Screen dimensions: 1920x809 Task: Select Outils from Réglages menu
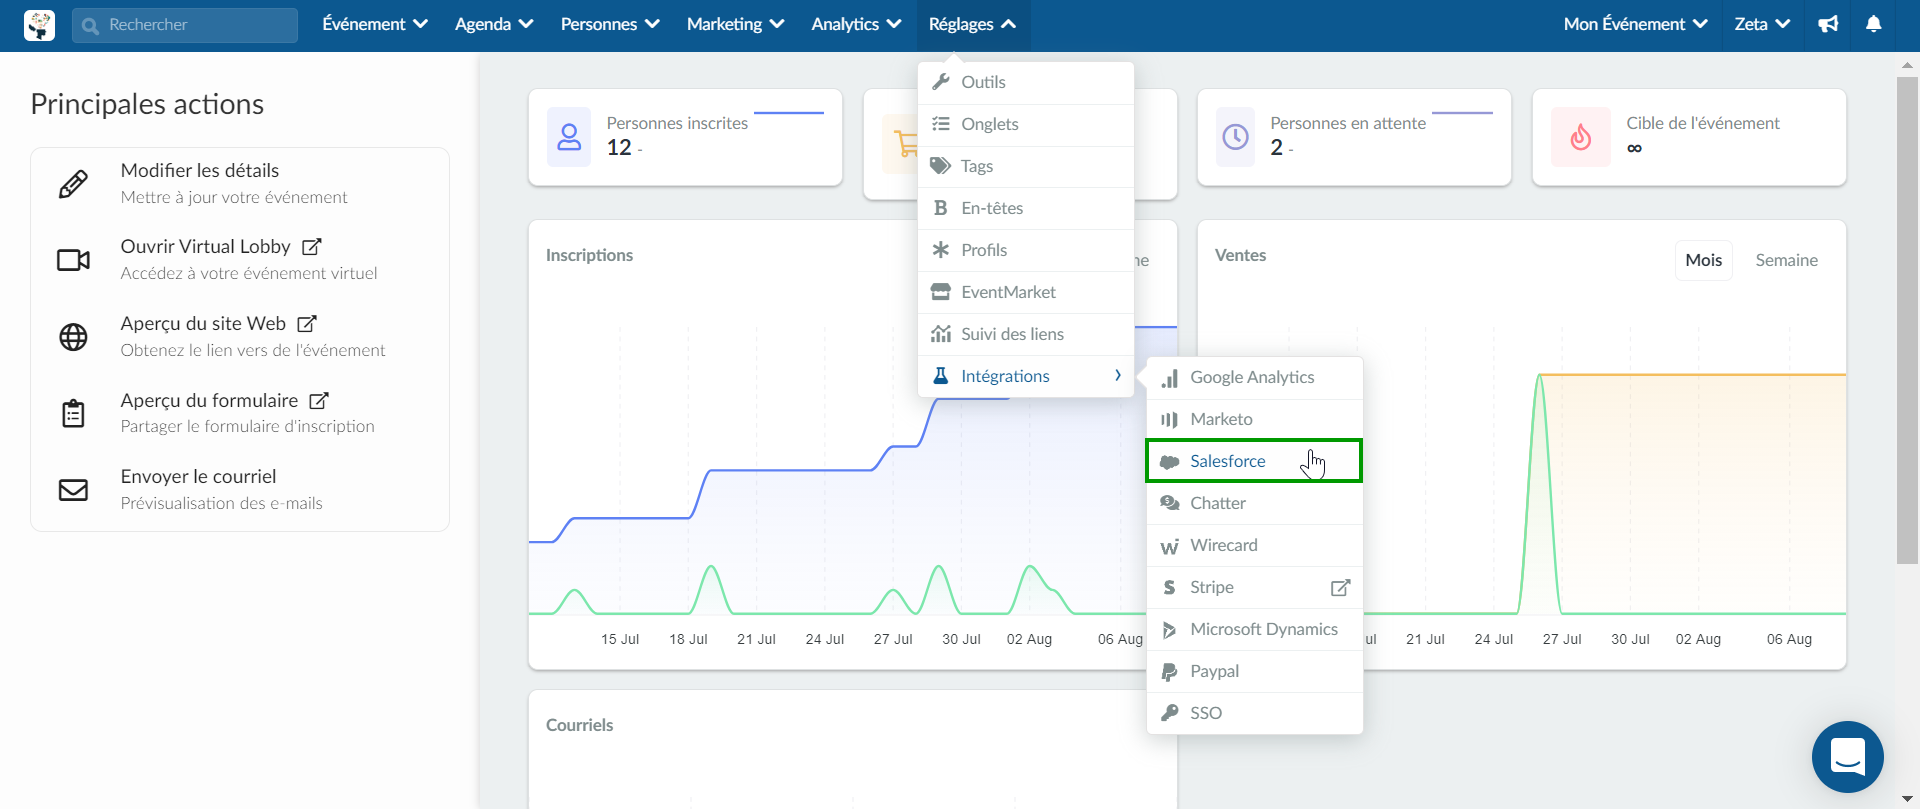click(x=1026, y=82)
